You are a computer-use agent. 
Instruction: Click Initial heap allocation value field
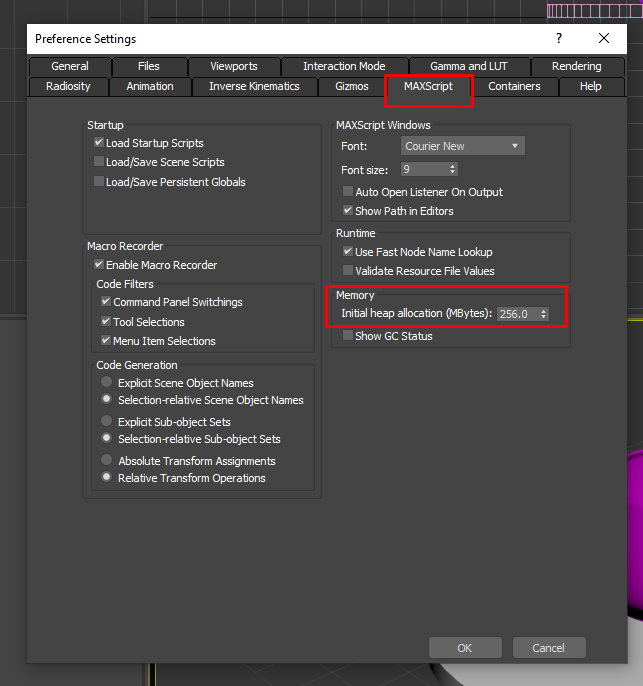(517, 314)
